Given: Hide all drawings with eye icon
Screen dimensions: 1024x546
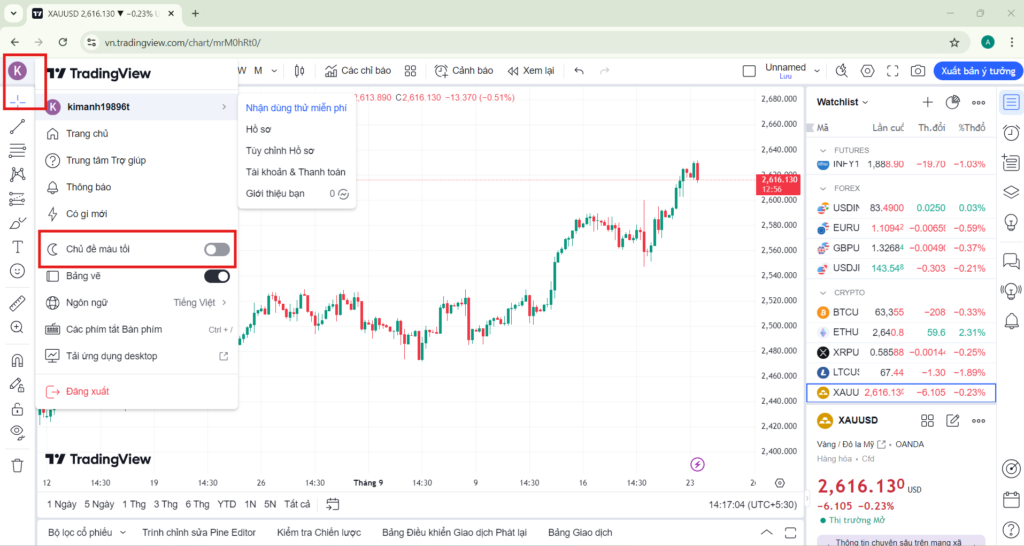Looking at the screenshot, I should (18, 432).
